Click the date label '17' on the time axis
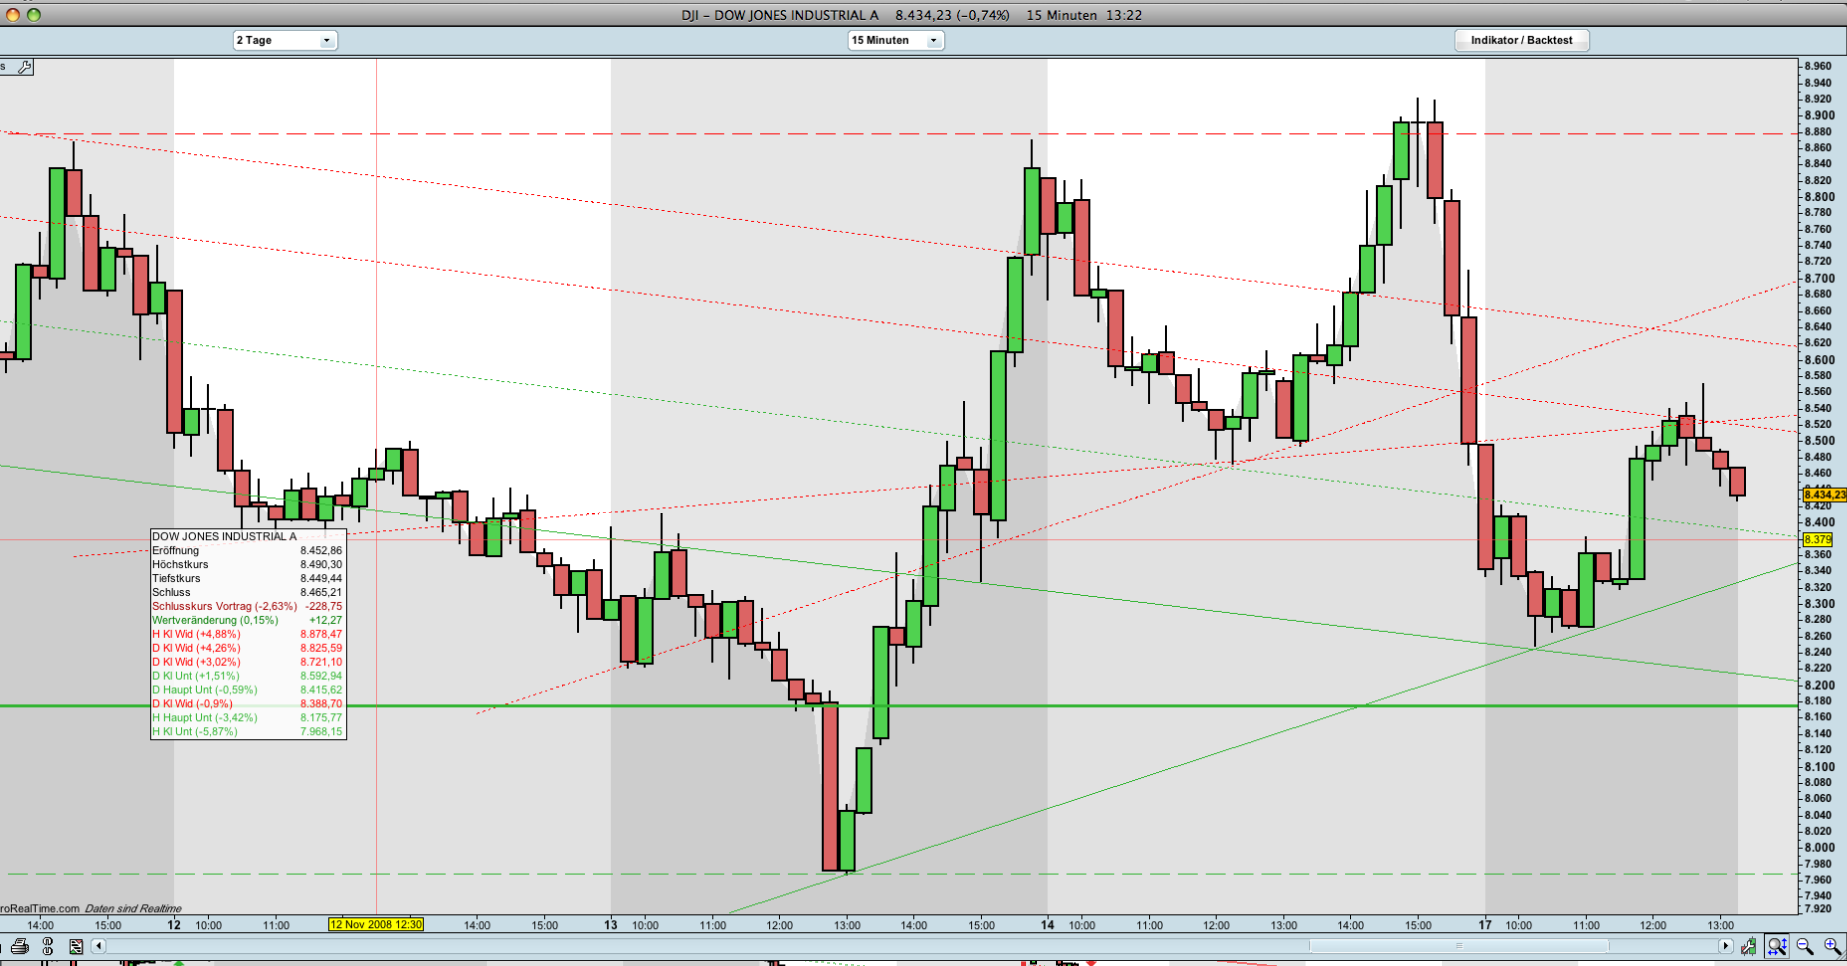The image size is (1847, 966). [x=1485, y=925]
